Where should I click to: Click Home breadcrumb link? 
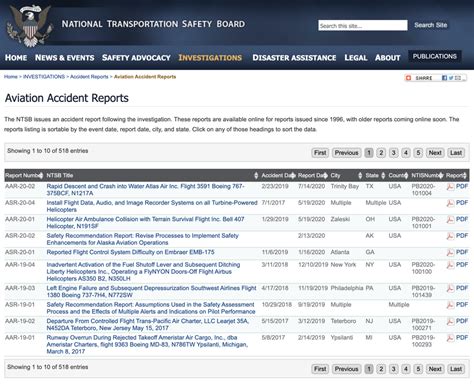(x=11, y=77)
